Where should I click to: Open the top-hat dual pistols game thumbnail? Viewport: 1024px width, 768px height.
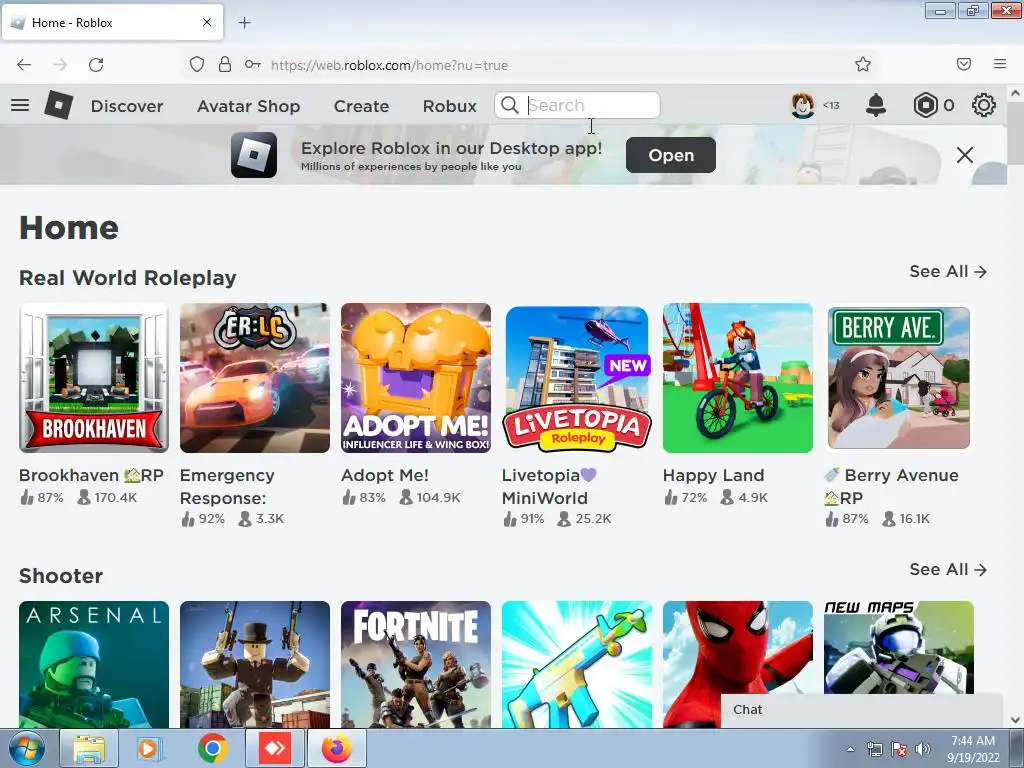click(255, 664)
